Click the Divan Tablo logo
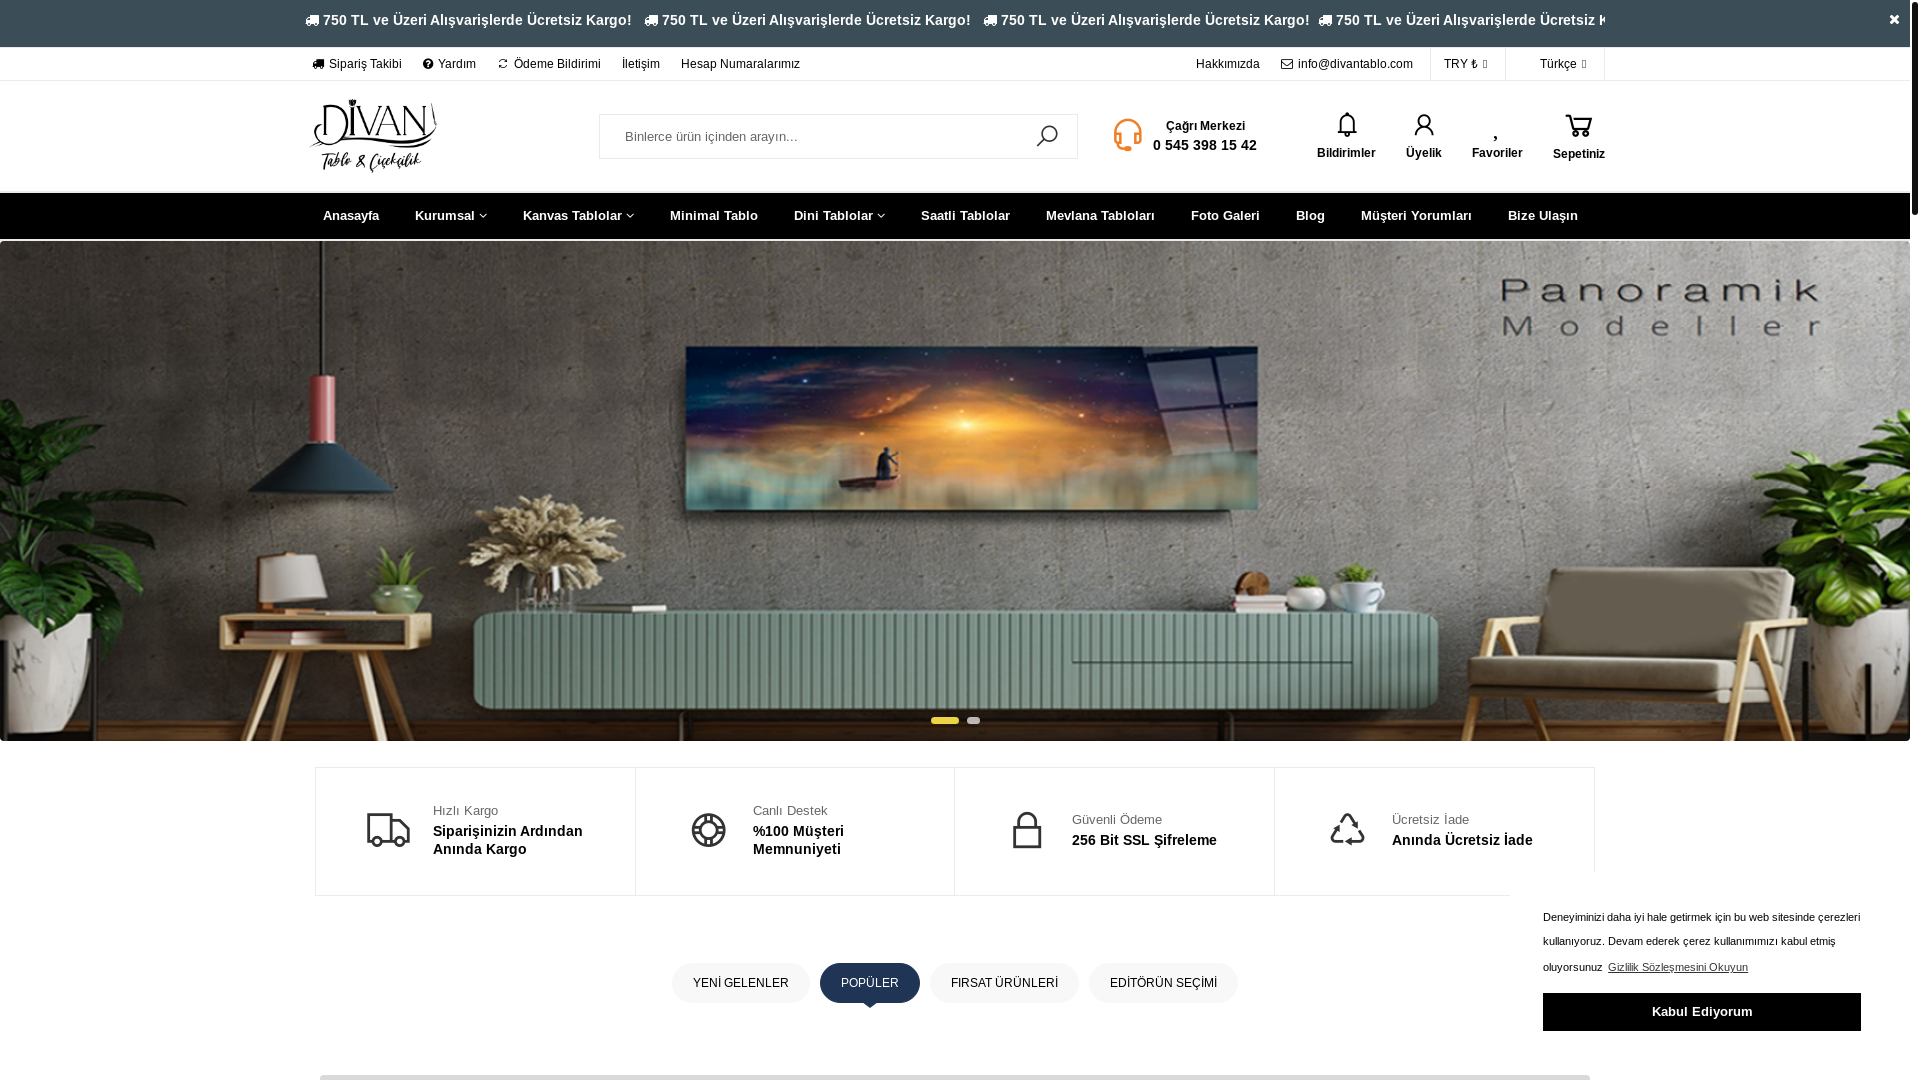The width and height of the screenshot is (1920, 1080). pos(373,136)
